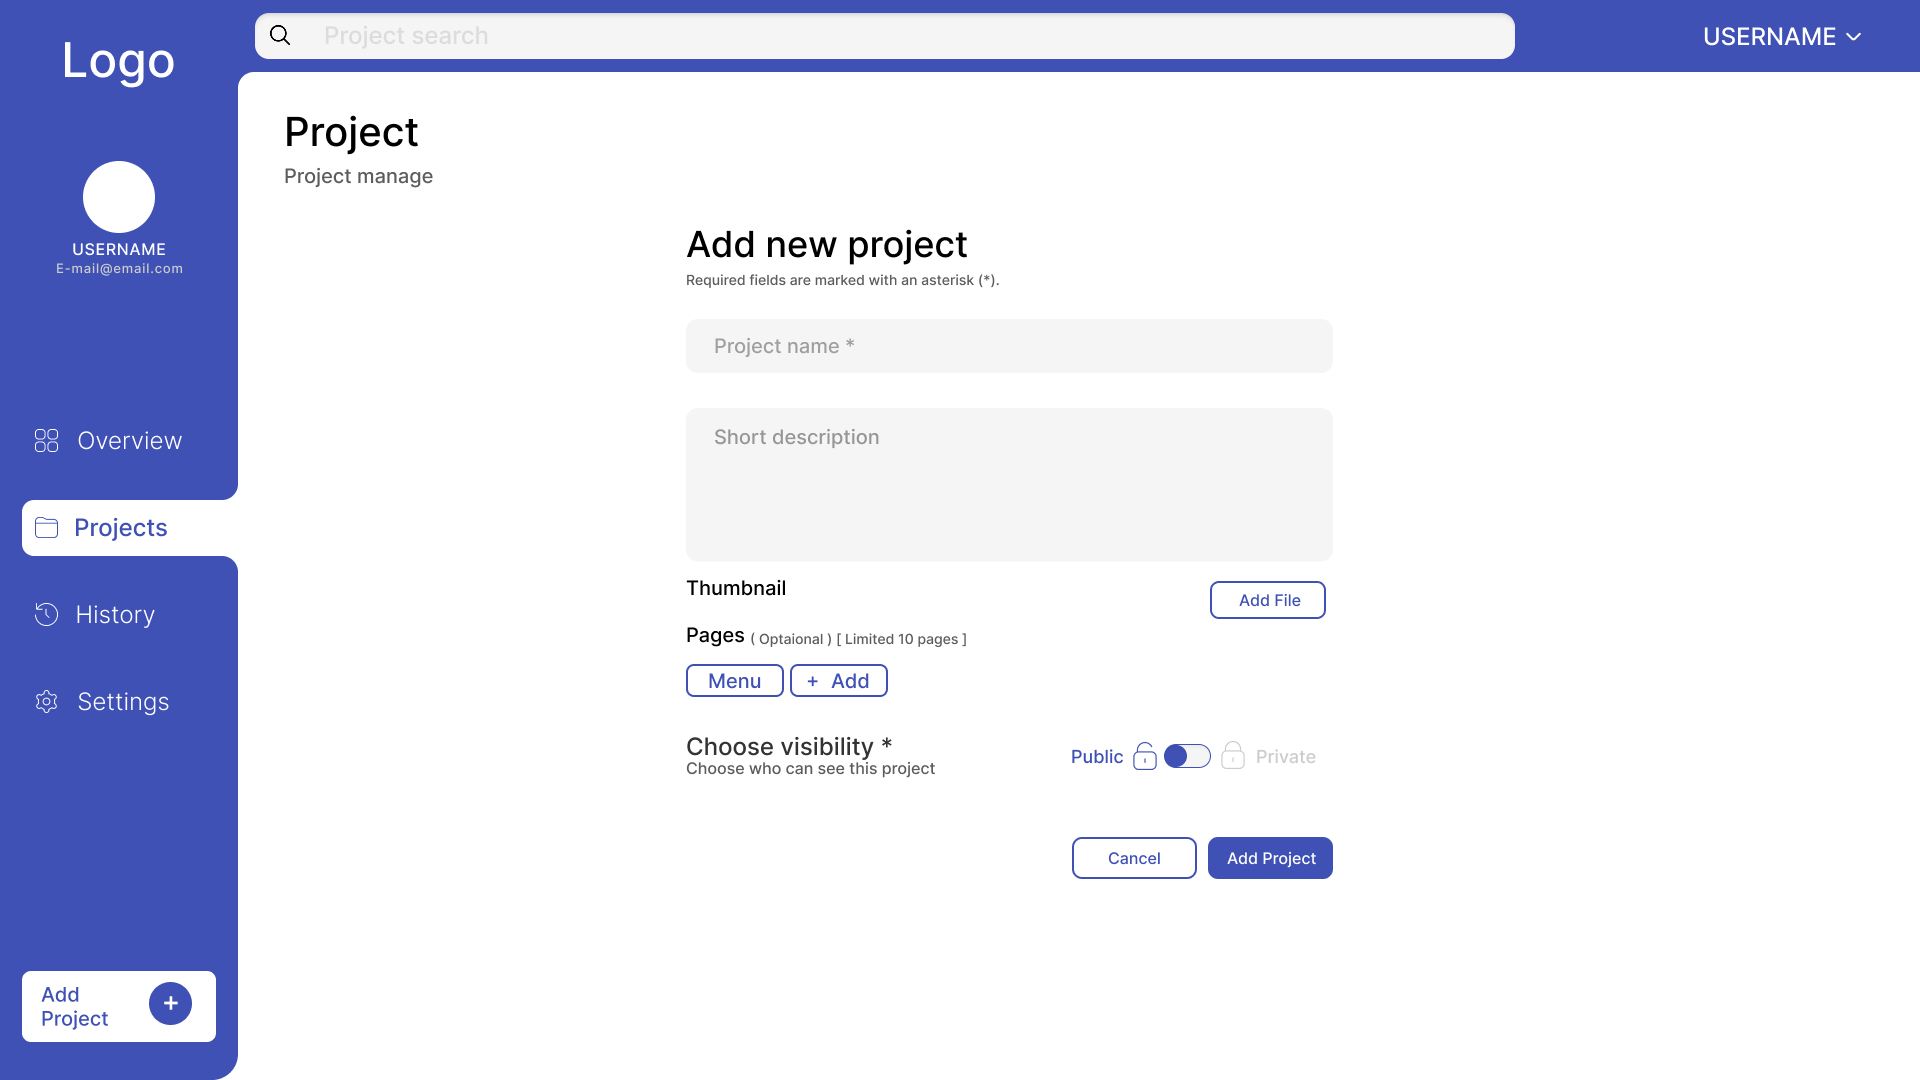
Task: Click the open padlock icon beside Public
Action: 1145,756
